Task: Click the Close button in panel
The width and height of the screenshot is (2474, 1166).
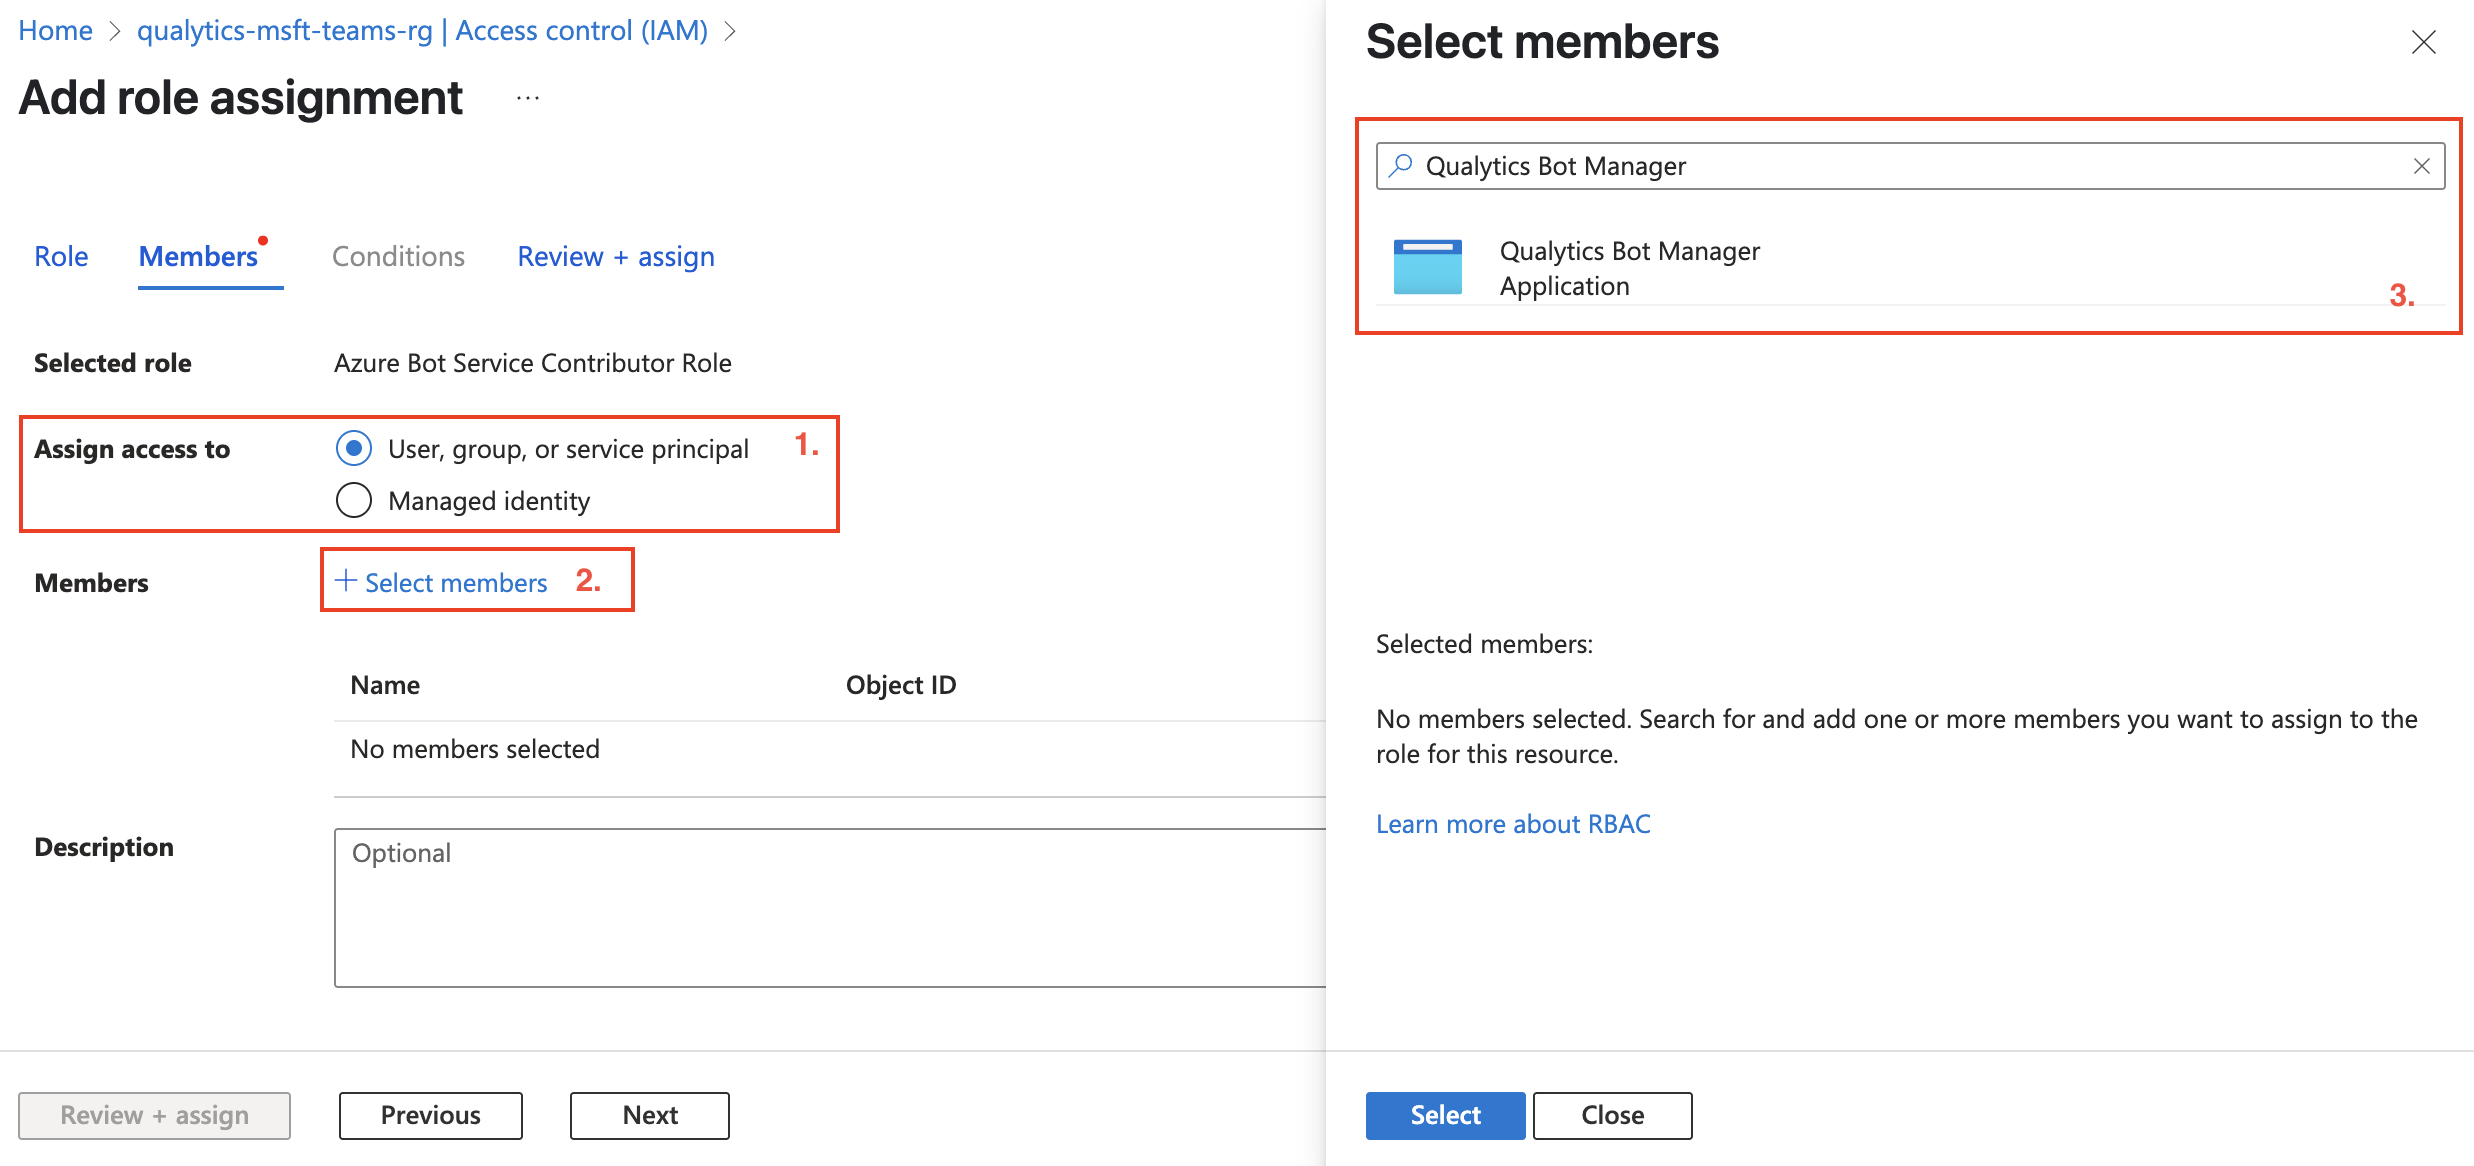Action: coord(1612,1115)
